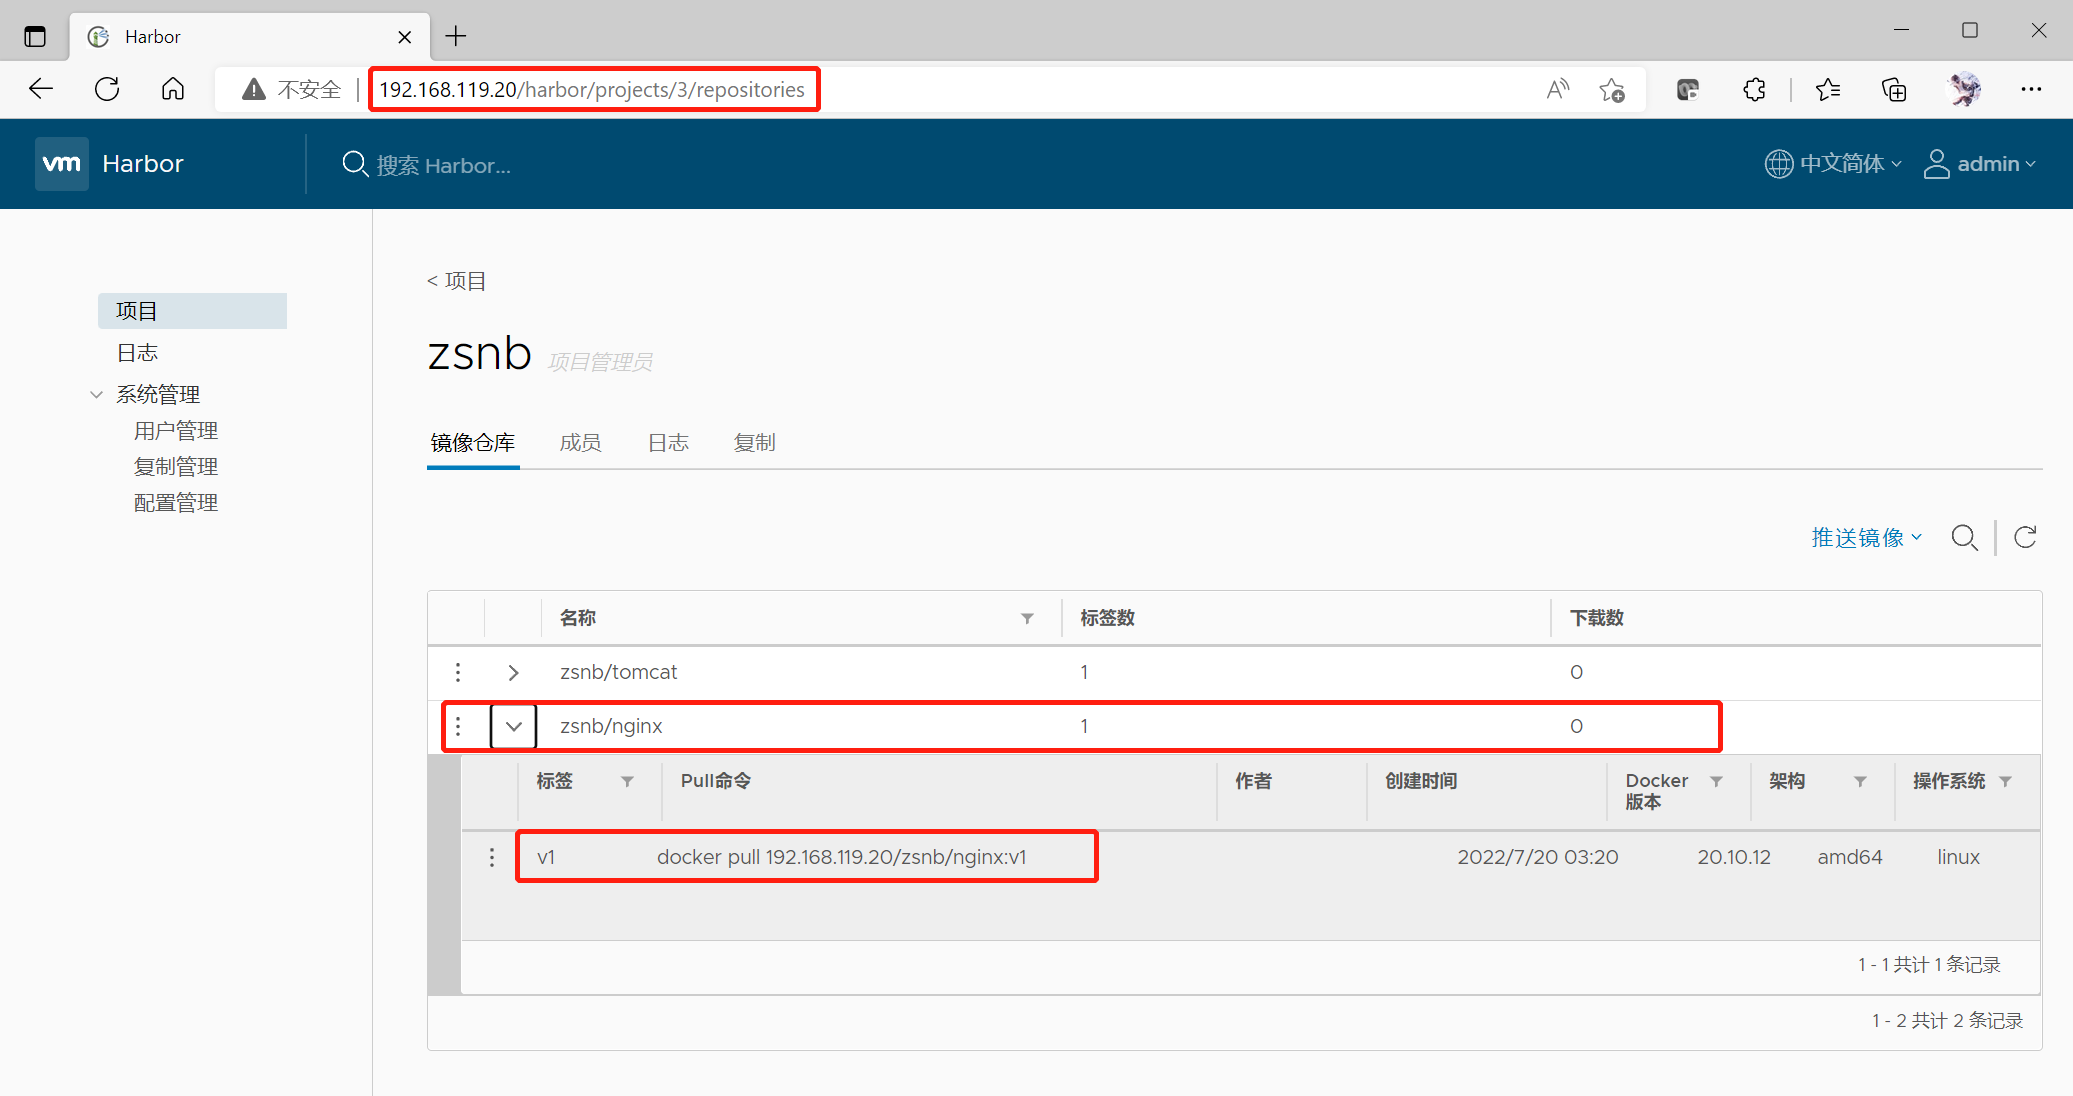Switch to the 复制 tab
This screenshot has width=2073, height=1096.
[x=754, y=442]
